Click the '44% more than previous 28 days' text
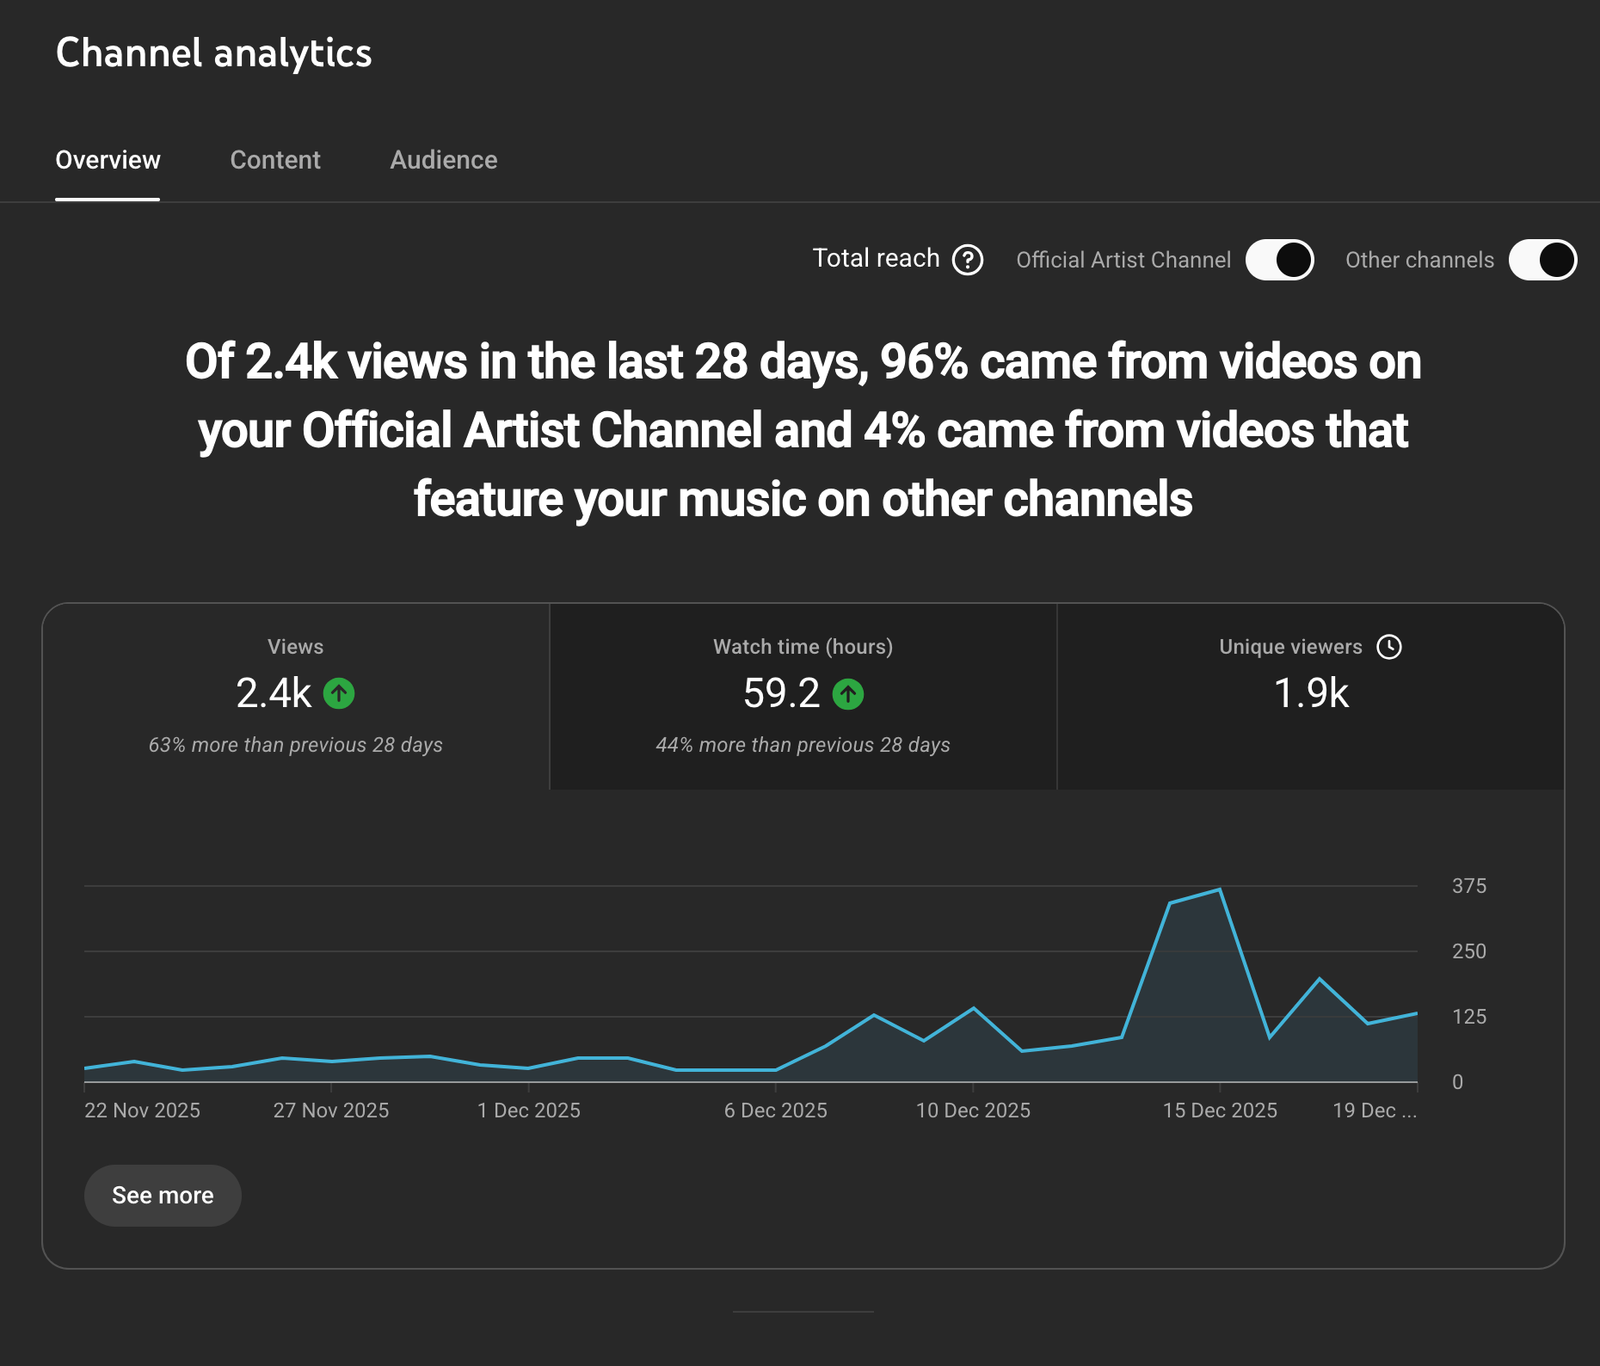The height and width of the screenshot is (1366, 1600). tap(803, 745)
